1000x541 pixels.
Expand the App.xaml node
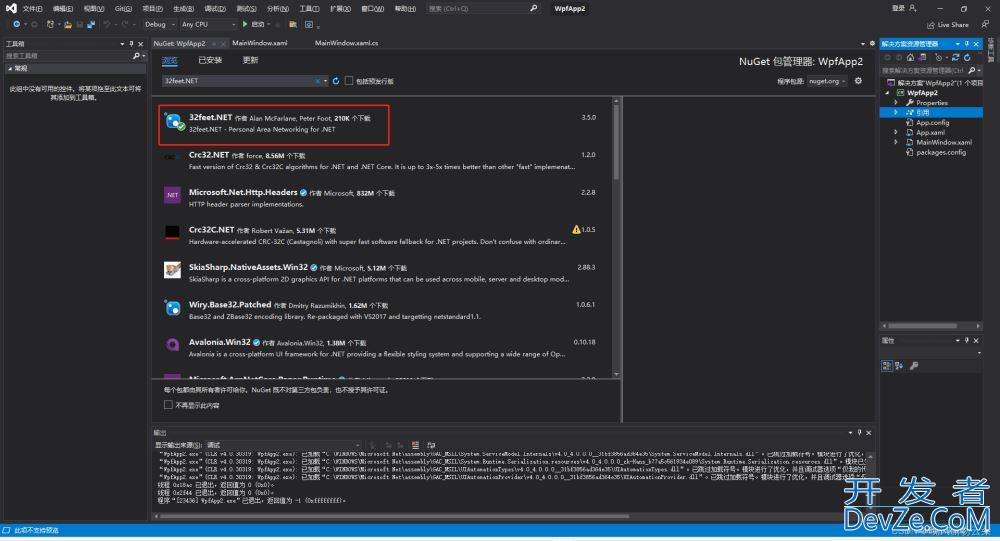click(896, 133)
